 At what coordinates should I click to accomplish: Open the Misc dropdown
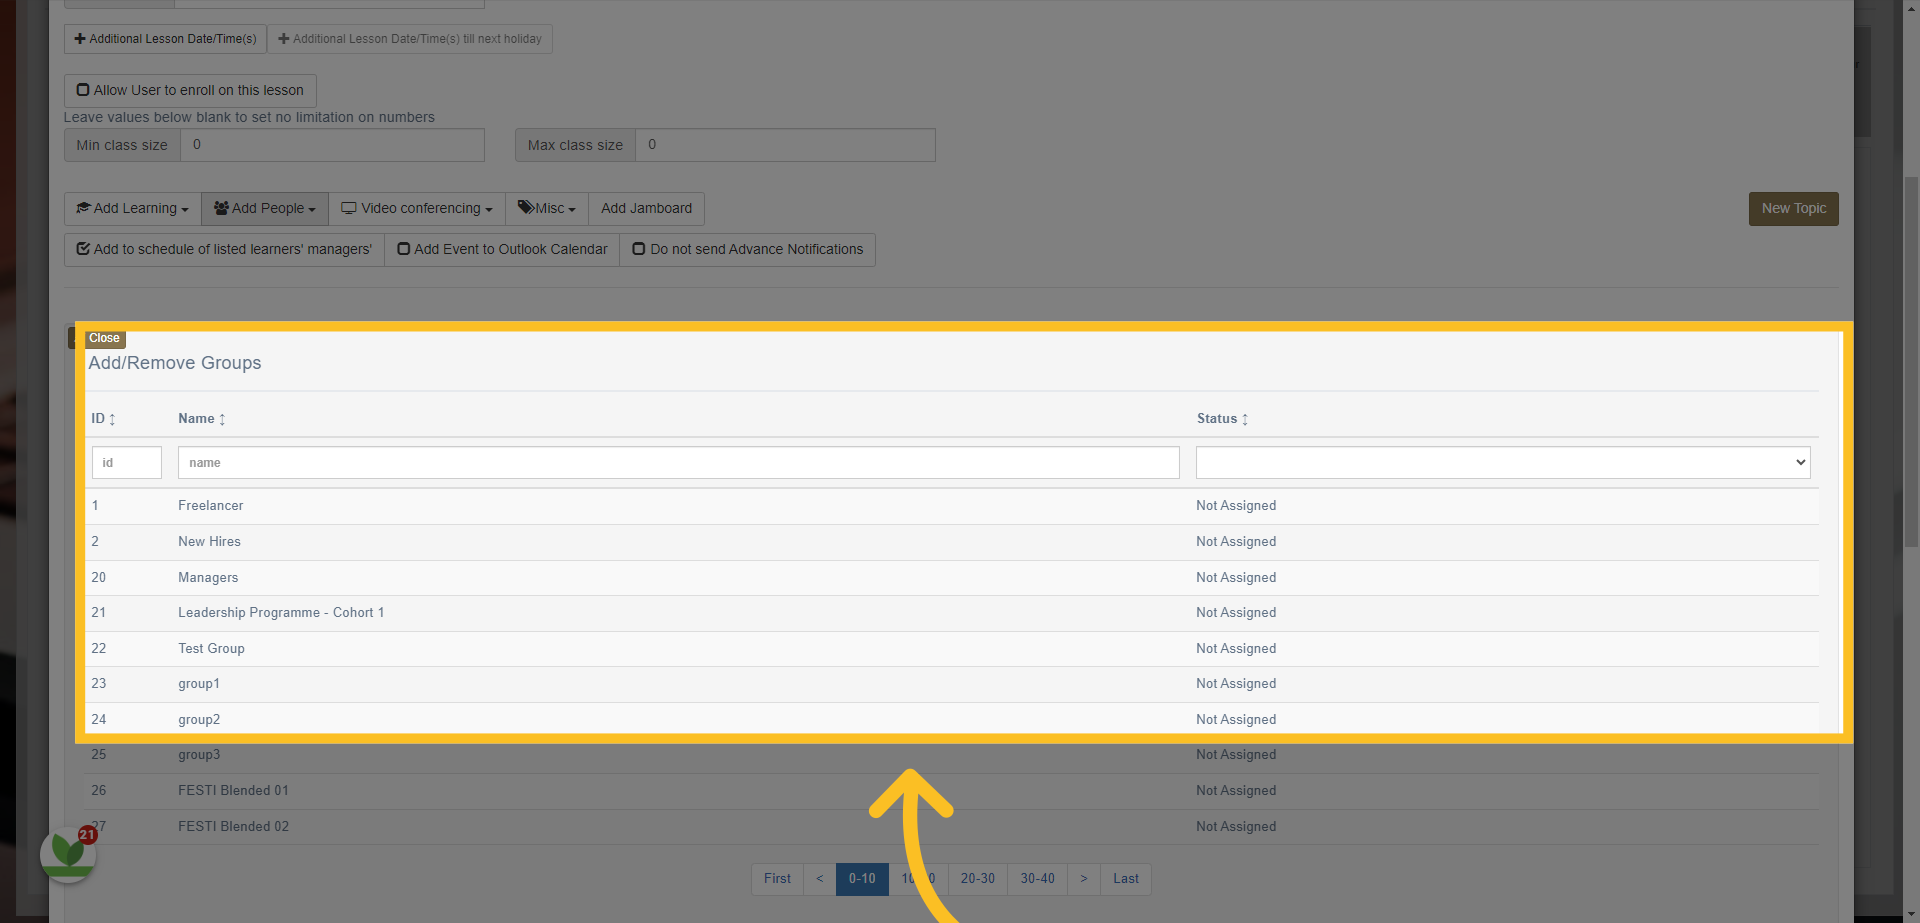coord(547,209)
